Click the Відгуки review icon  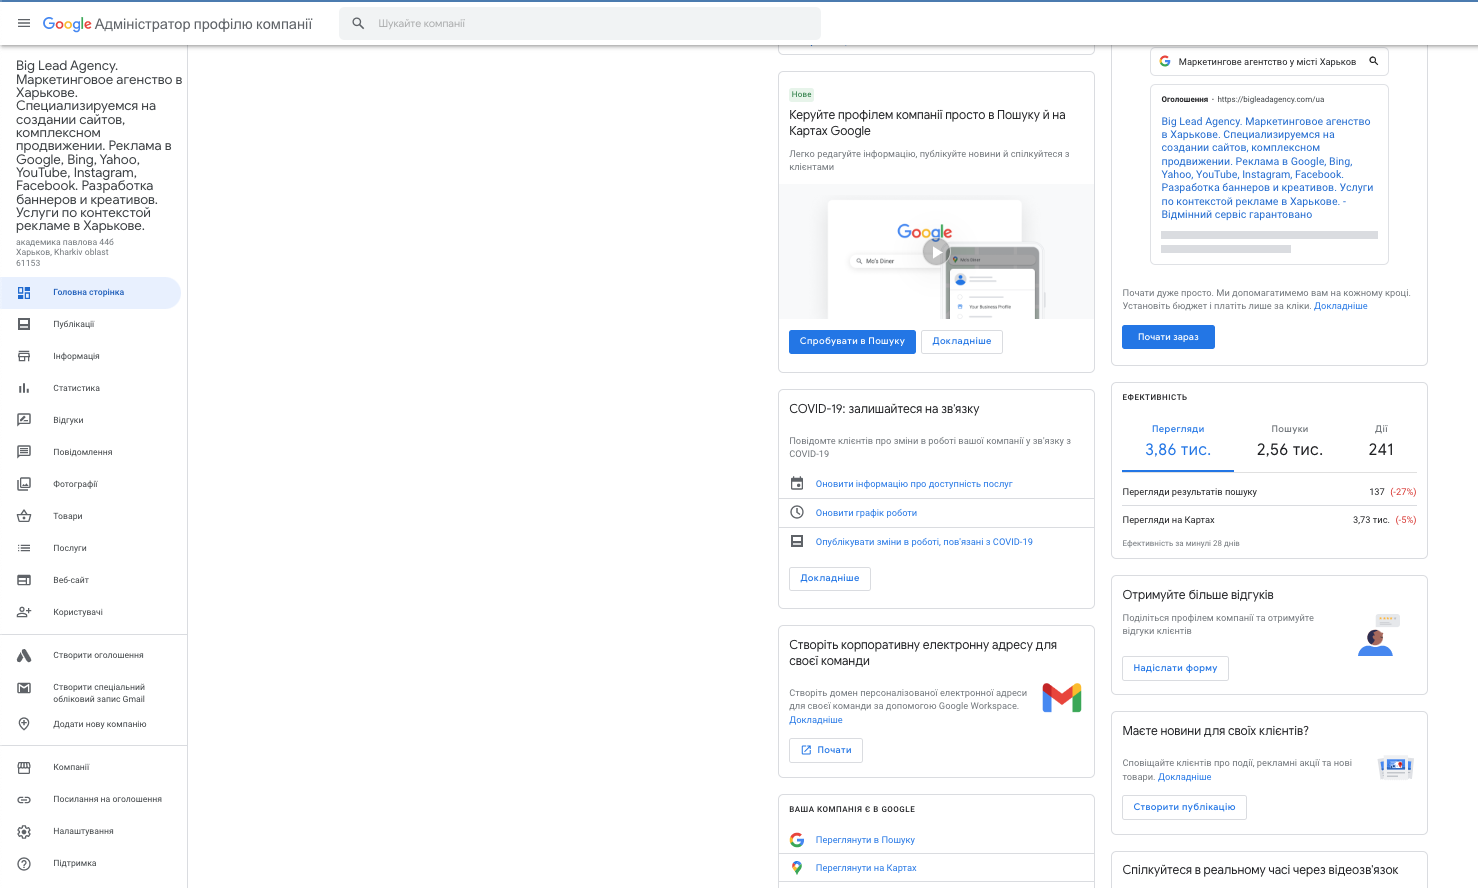[x=24, y=420]
